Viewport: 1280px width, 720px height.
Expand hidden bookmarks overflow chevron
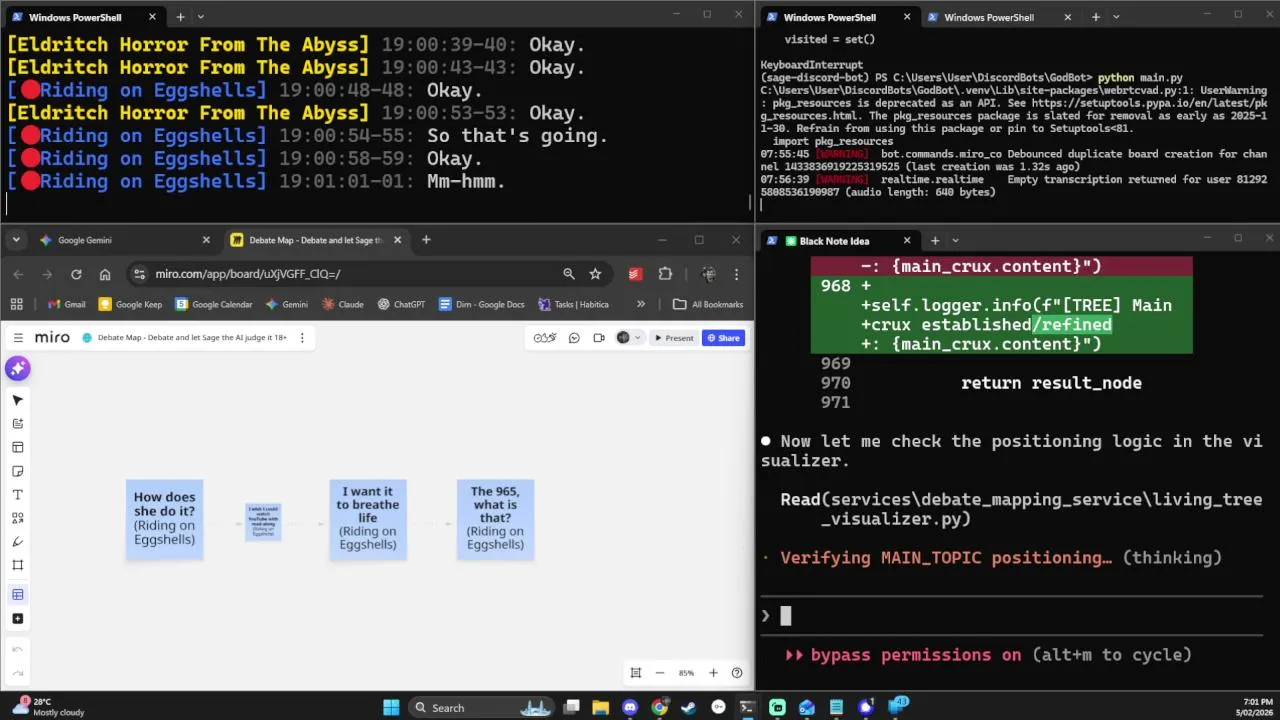641,304
